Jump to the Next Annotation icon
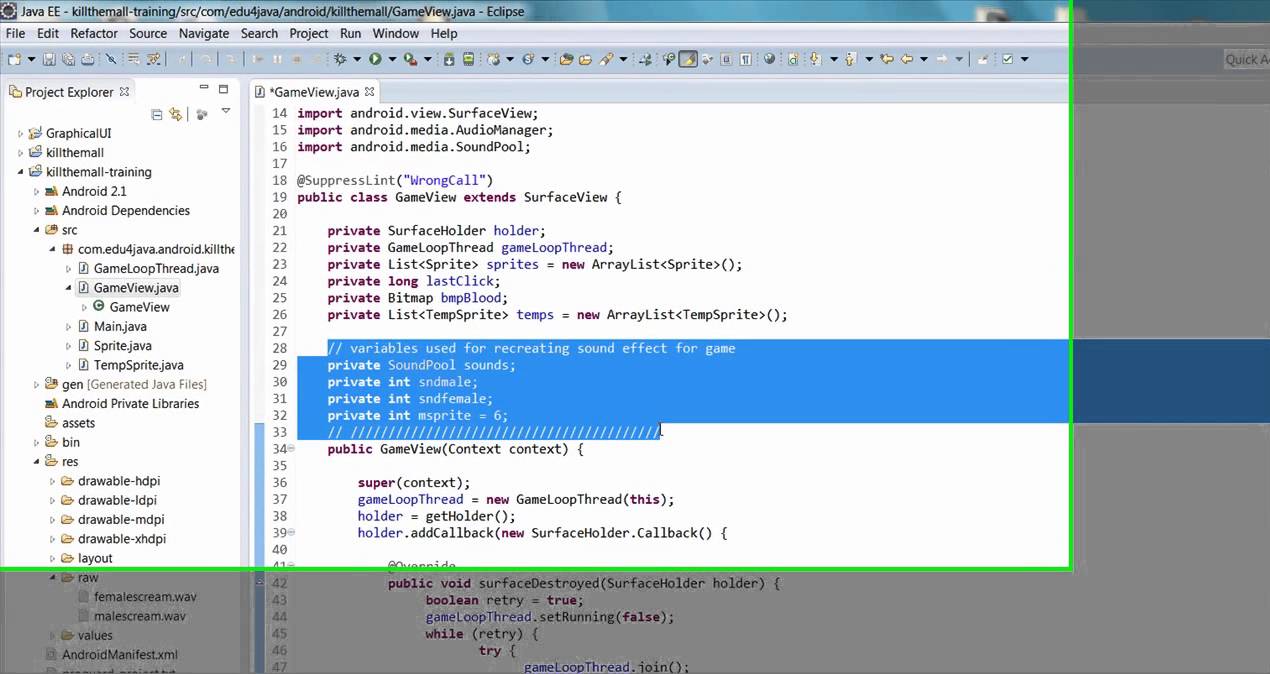The height and width of the screenshot is (674, 1270). pyautogui.click(x=814, y=59)
